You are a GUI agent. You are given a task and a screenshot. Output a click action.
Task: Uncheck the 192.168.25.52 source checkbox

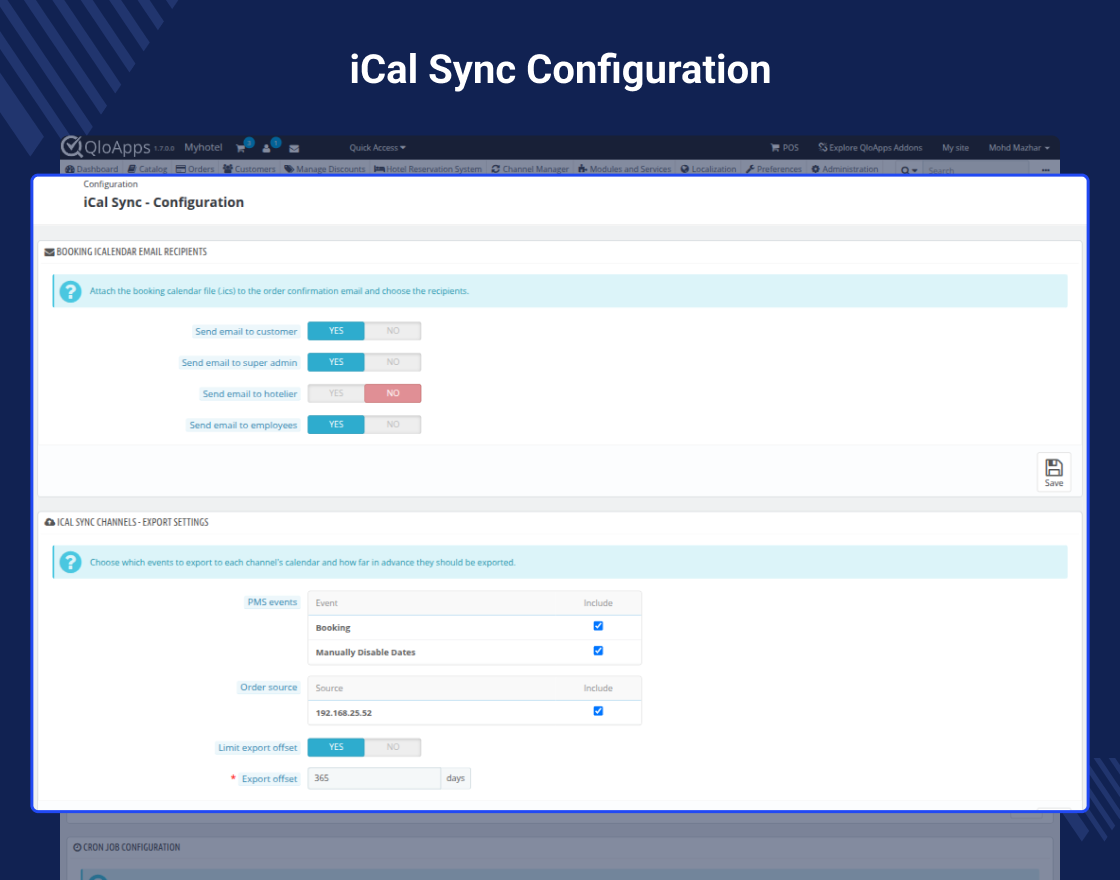click(x=598, y=711)
